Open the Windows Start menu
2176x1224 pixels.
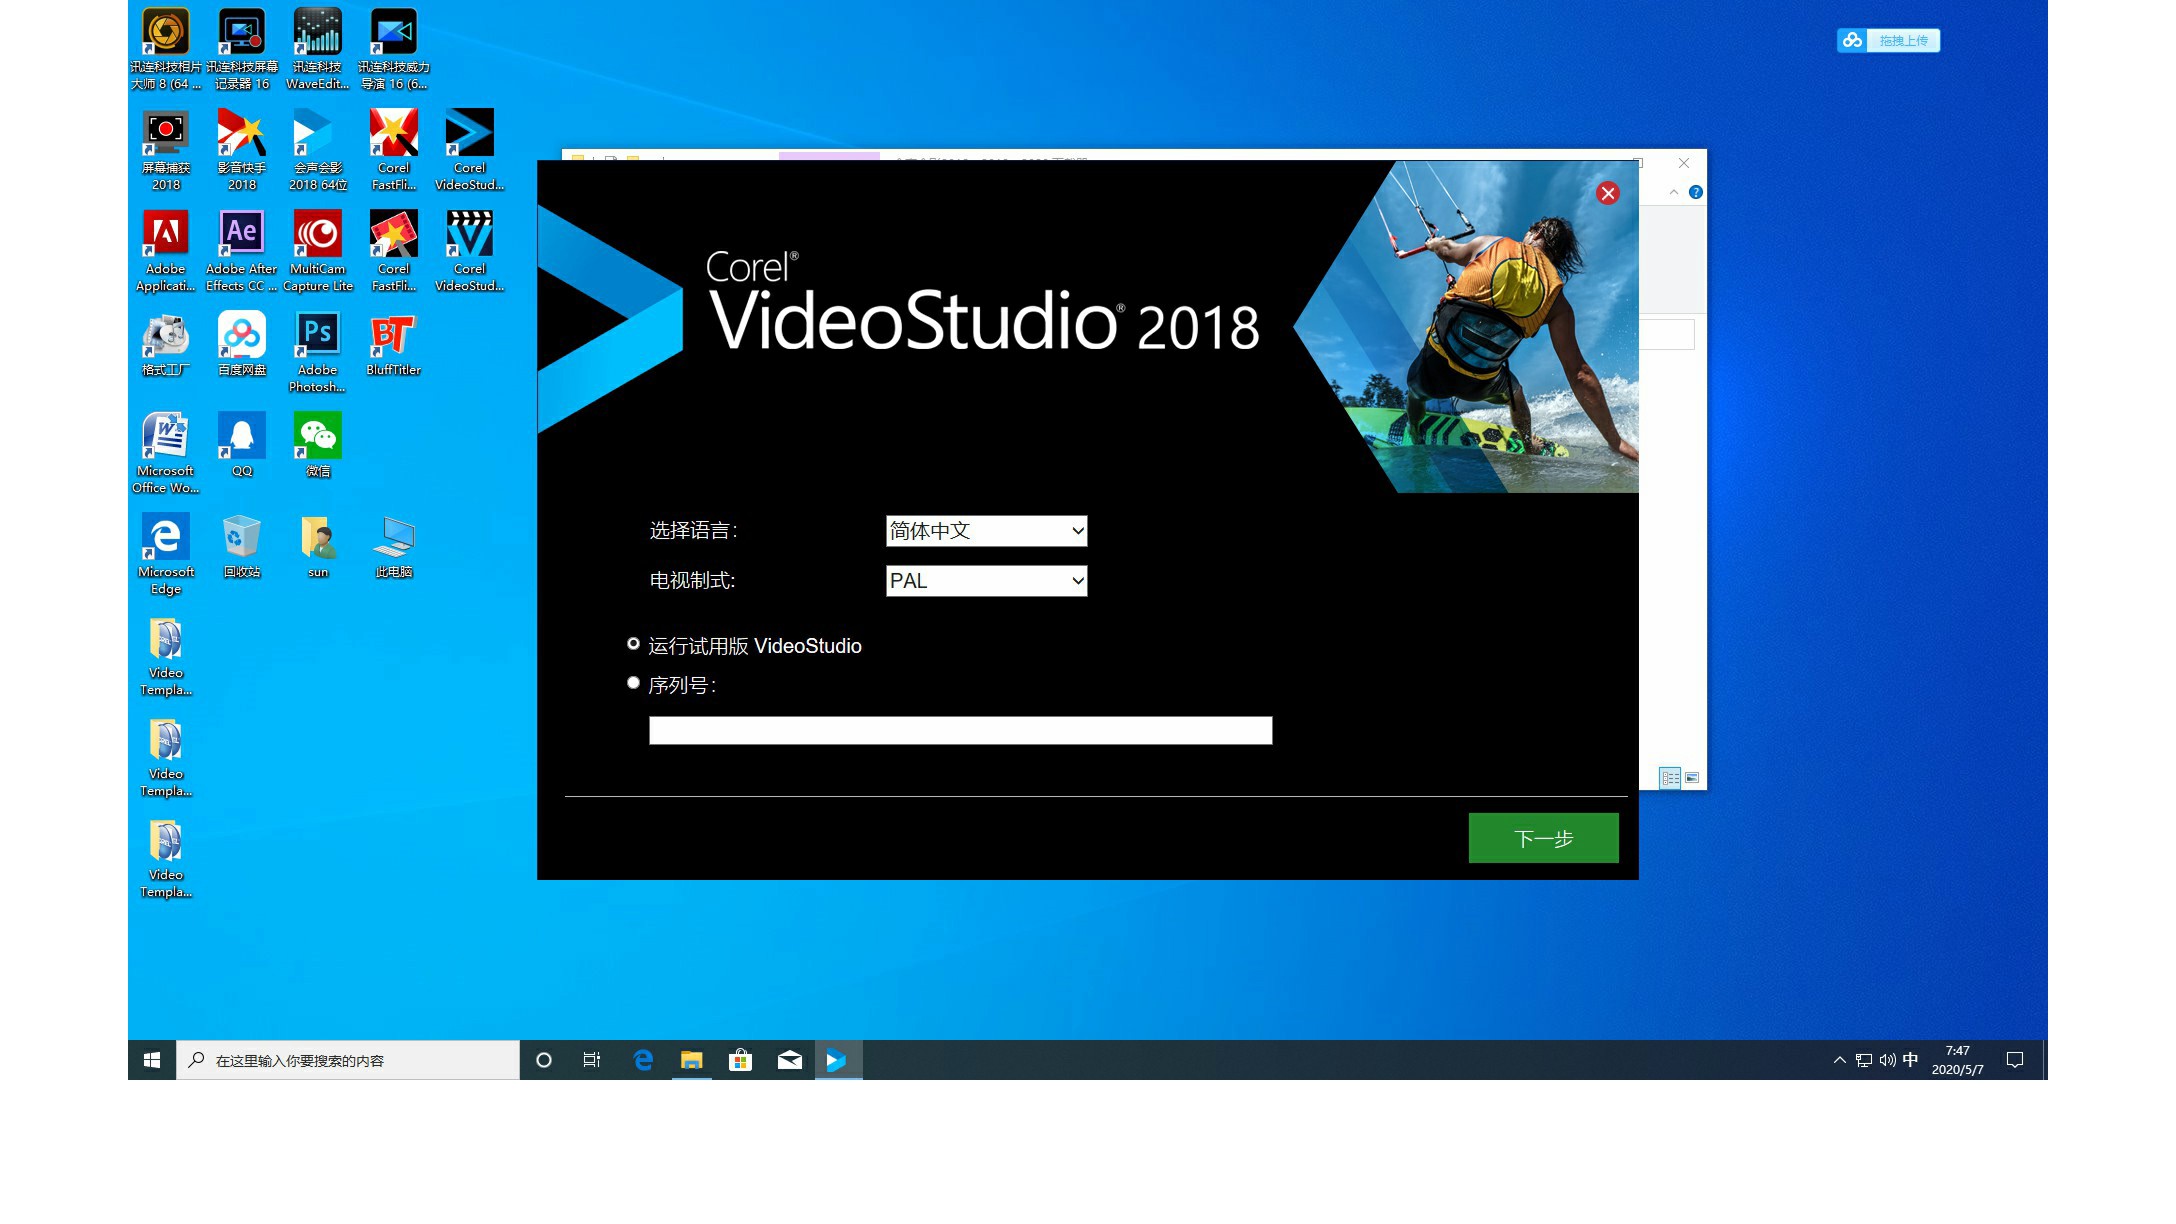152,1060
